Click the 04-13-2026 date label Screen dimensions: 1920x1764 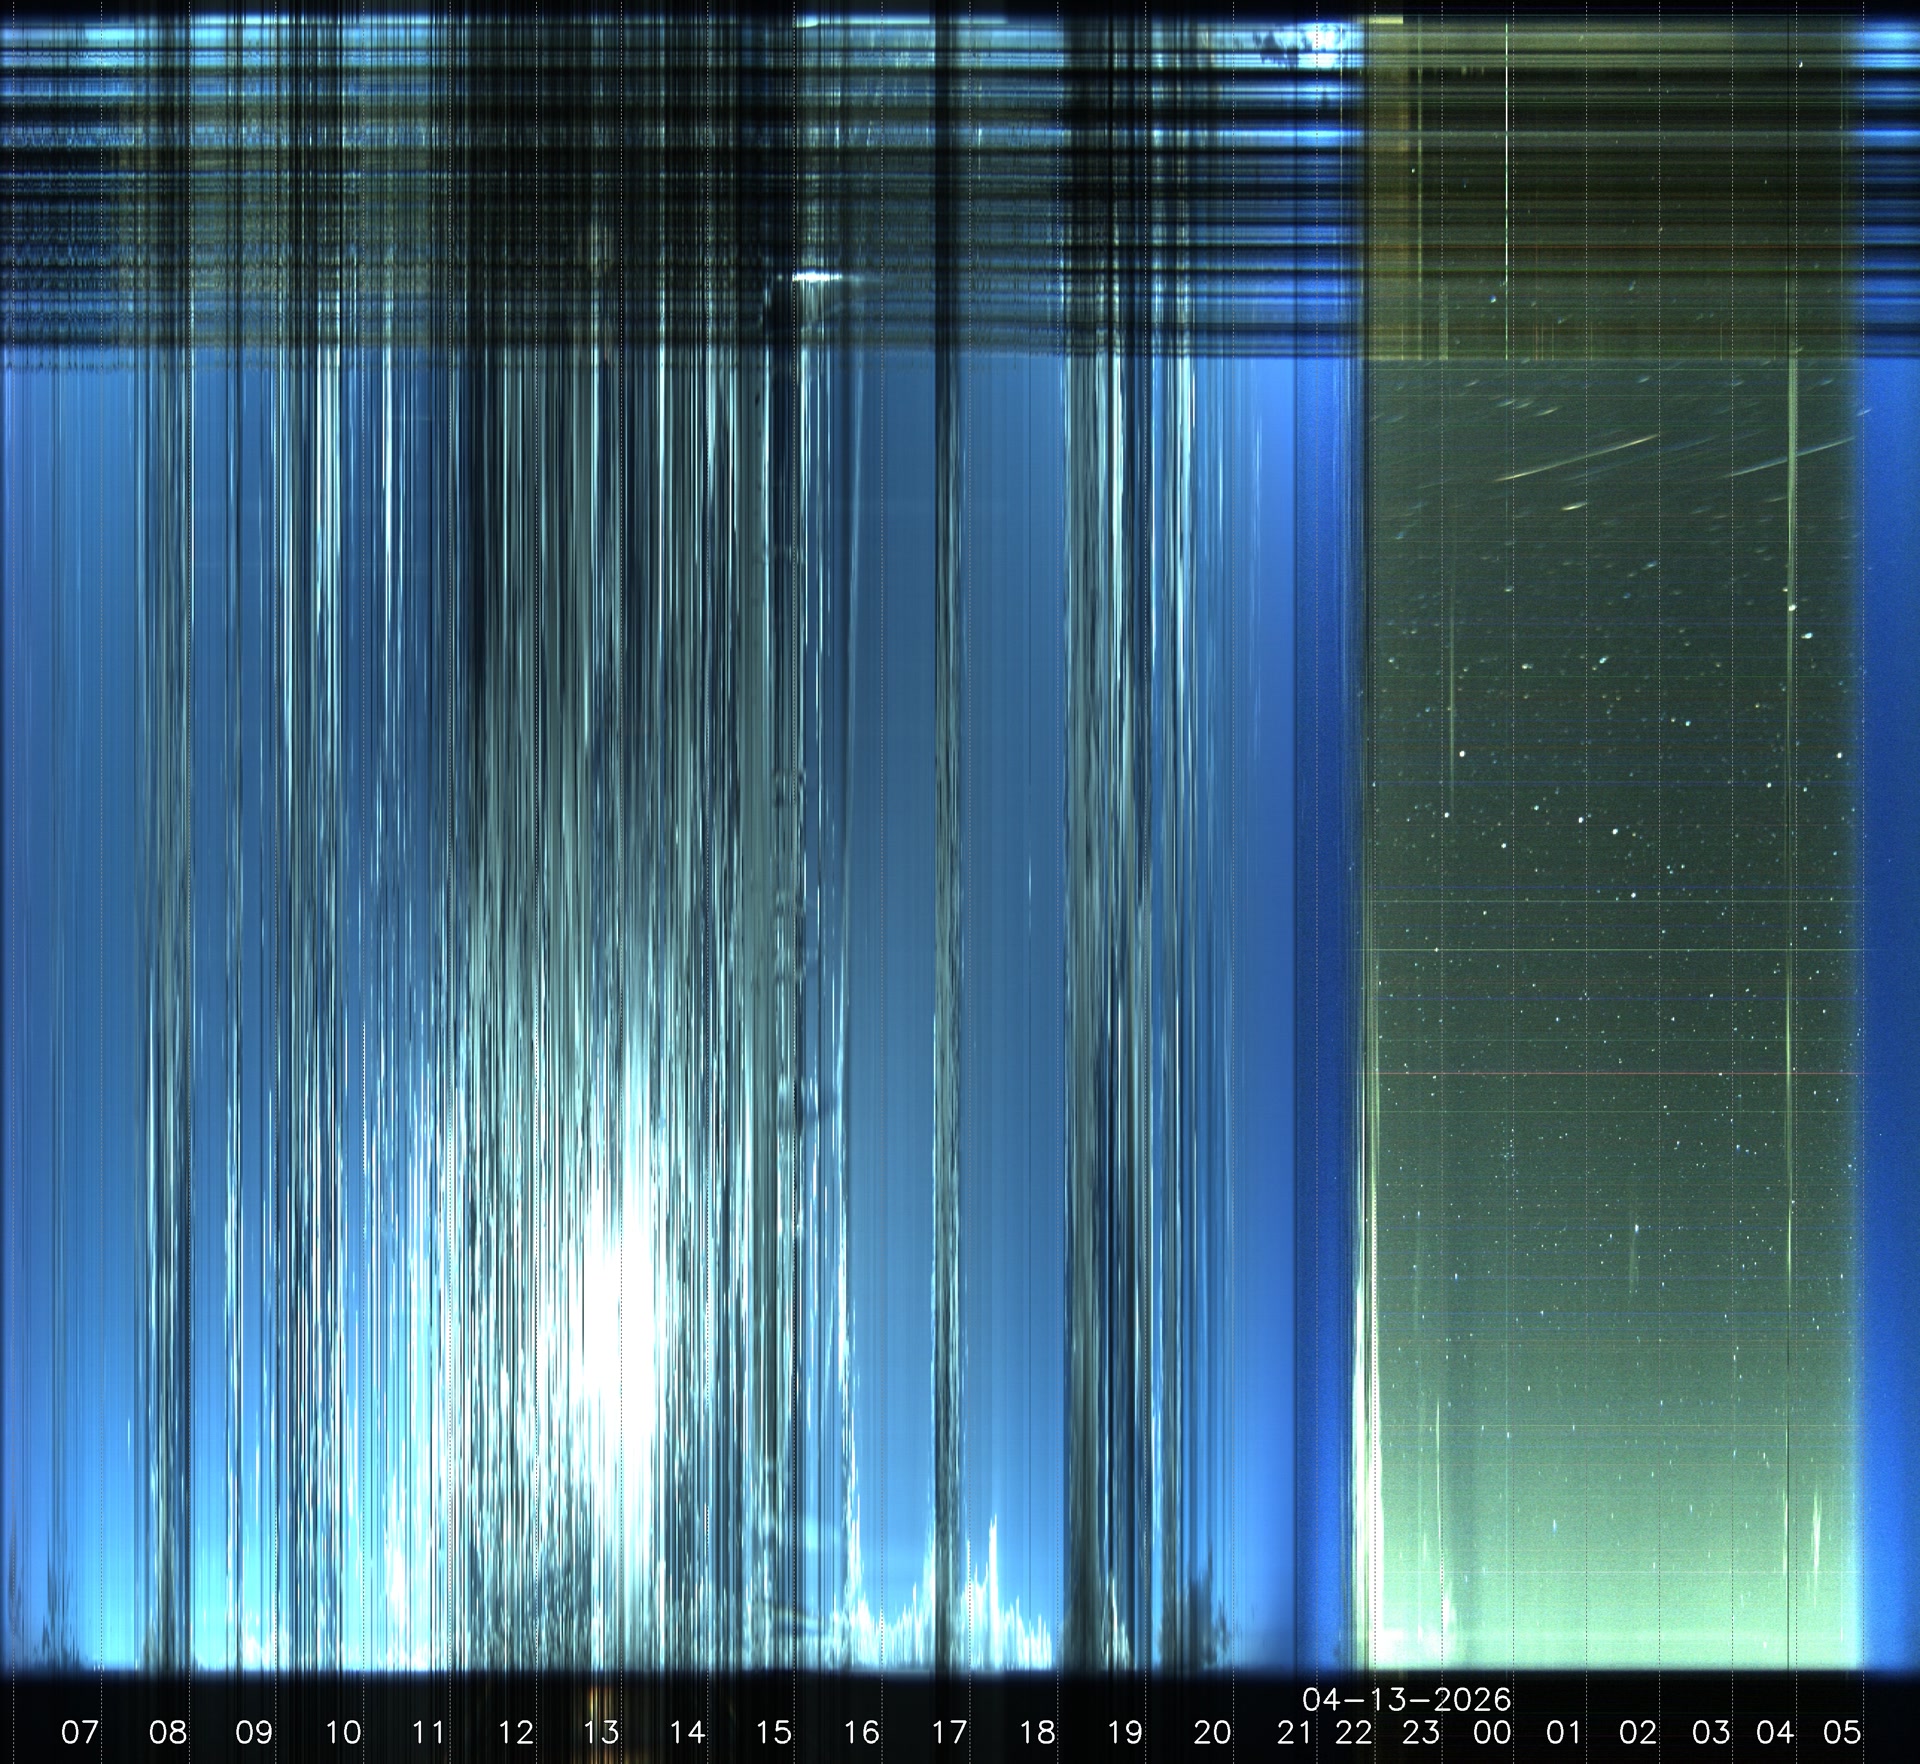tap(1406, 1699)
